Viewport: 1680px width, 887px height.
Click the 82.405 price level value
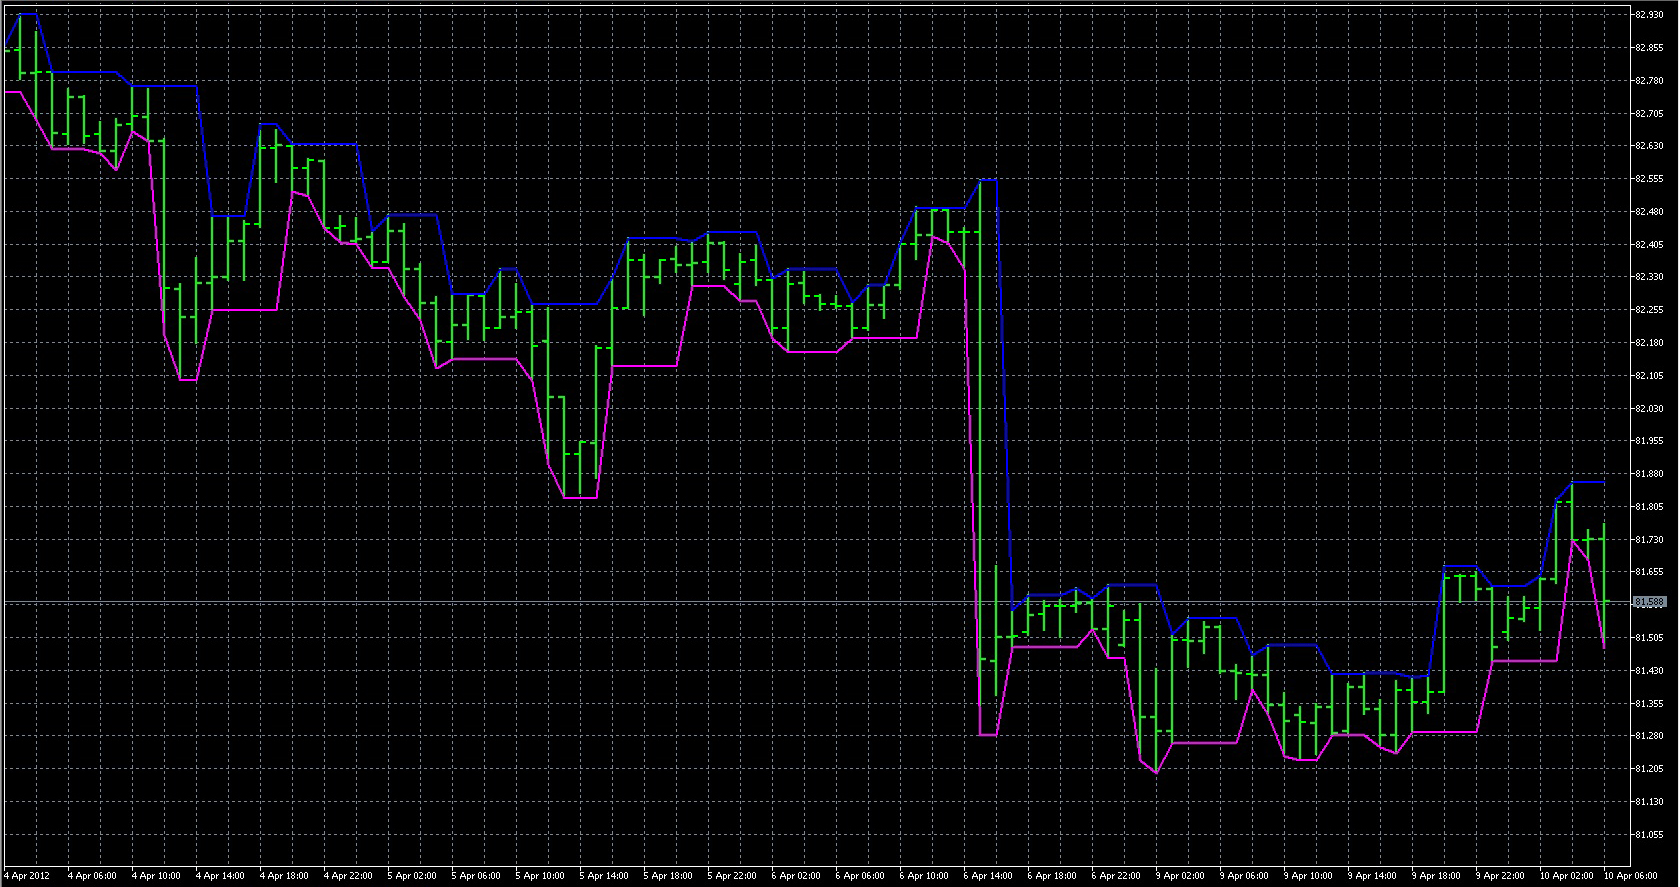[1650, 245]
